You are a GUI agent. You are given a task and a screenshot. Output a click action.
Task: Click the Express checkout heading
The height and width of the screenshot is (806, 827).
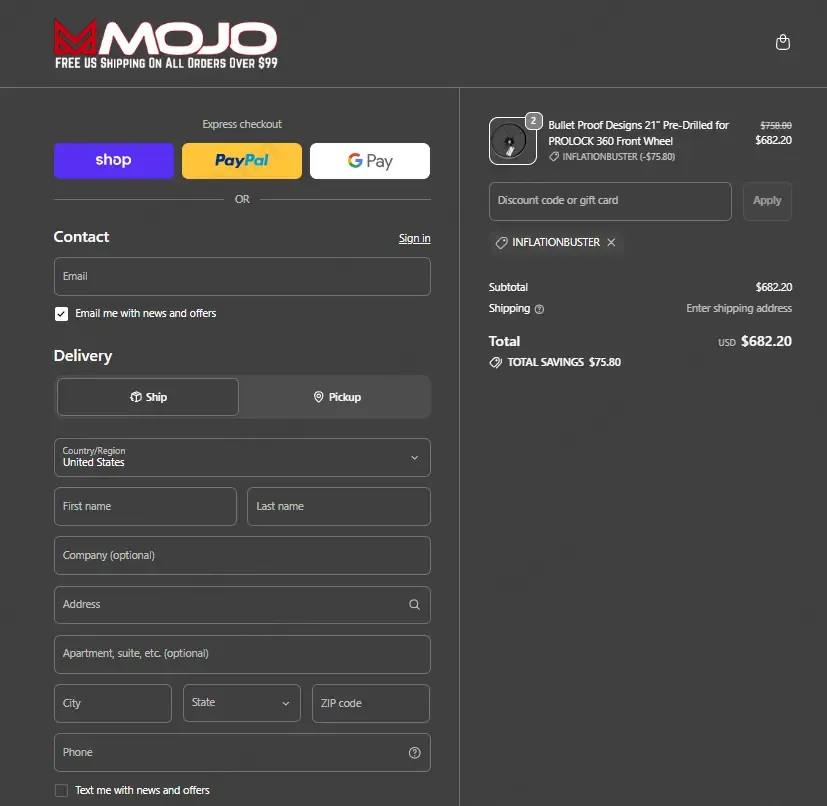(x=242, y=124)
